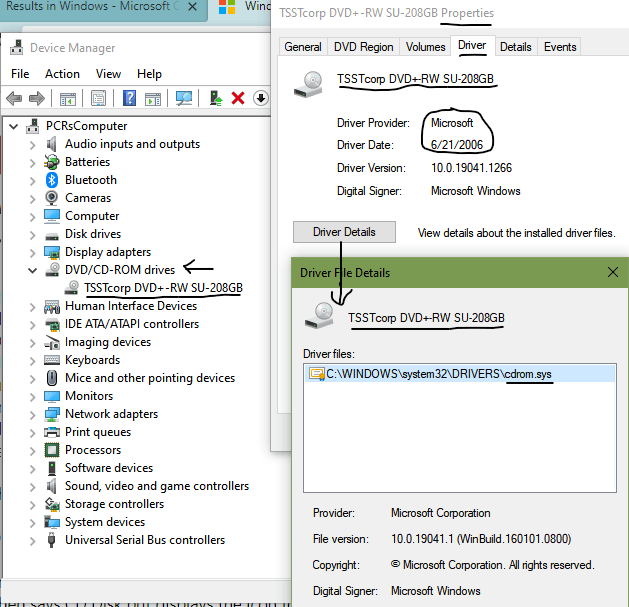The height and width of the screenshot is (607, 629).
Task: Expand Audio inputs and outputs
Action: pos(32,144)
